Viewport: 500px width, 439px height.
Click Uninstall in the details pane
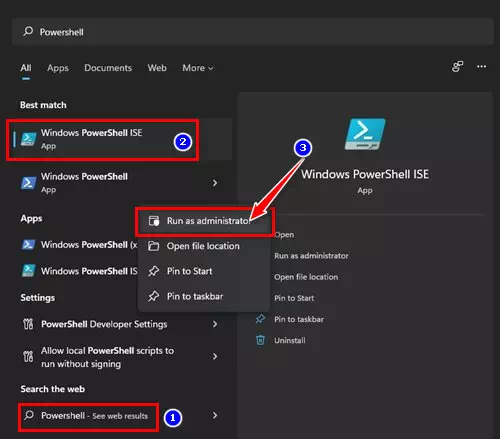point(290,341)
